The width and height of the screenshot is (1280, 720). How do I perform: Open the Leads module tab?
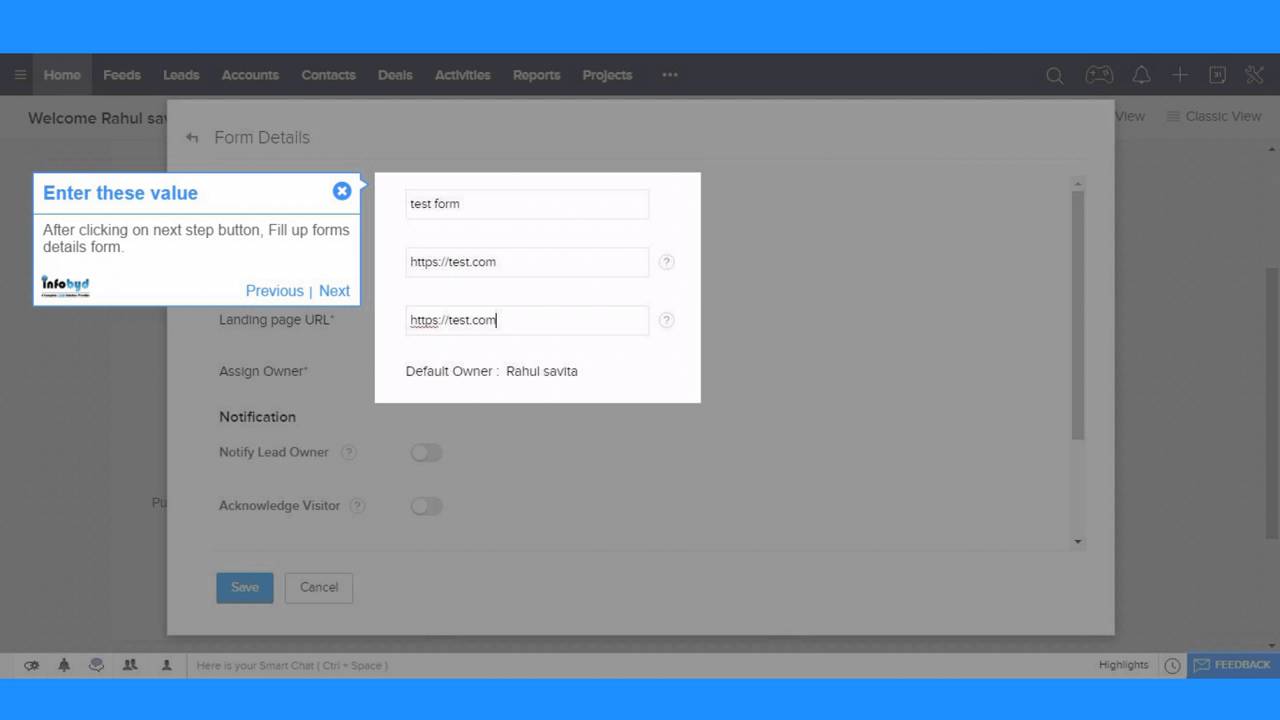click(x=181, y=75)
